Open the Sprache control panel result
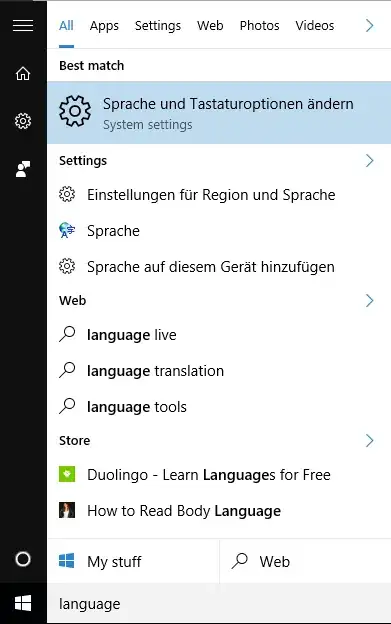This screenshot has height=624, width=391. 219,230
